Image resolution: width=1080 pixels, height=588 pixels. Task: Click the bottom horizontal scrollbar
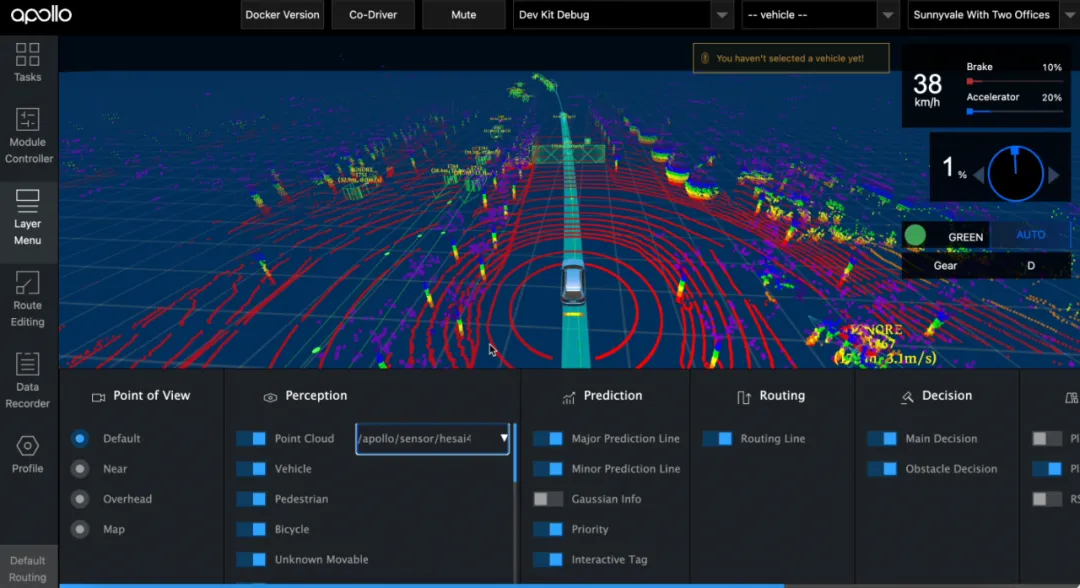pos(422,586)
